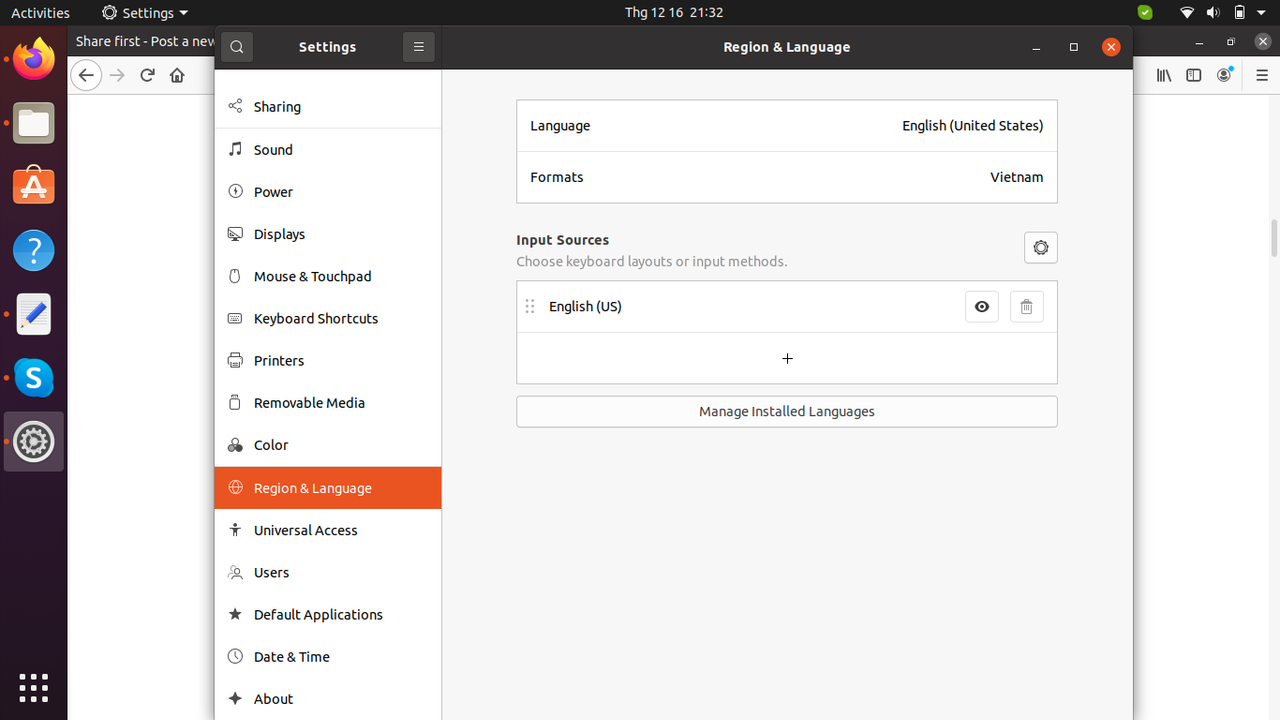Click the Firefox page scrollbar

click(1274, 238)
